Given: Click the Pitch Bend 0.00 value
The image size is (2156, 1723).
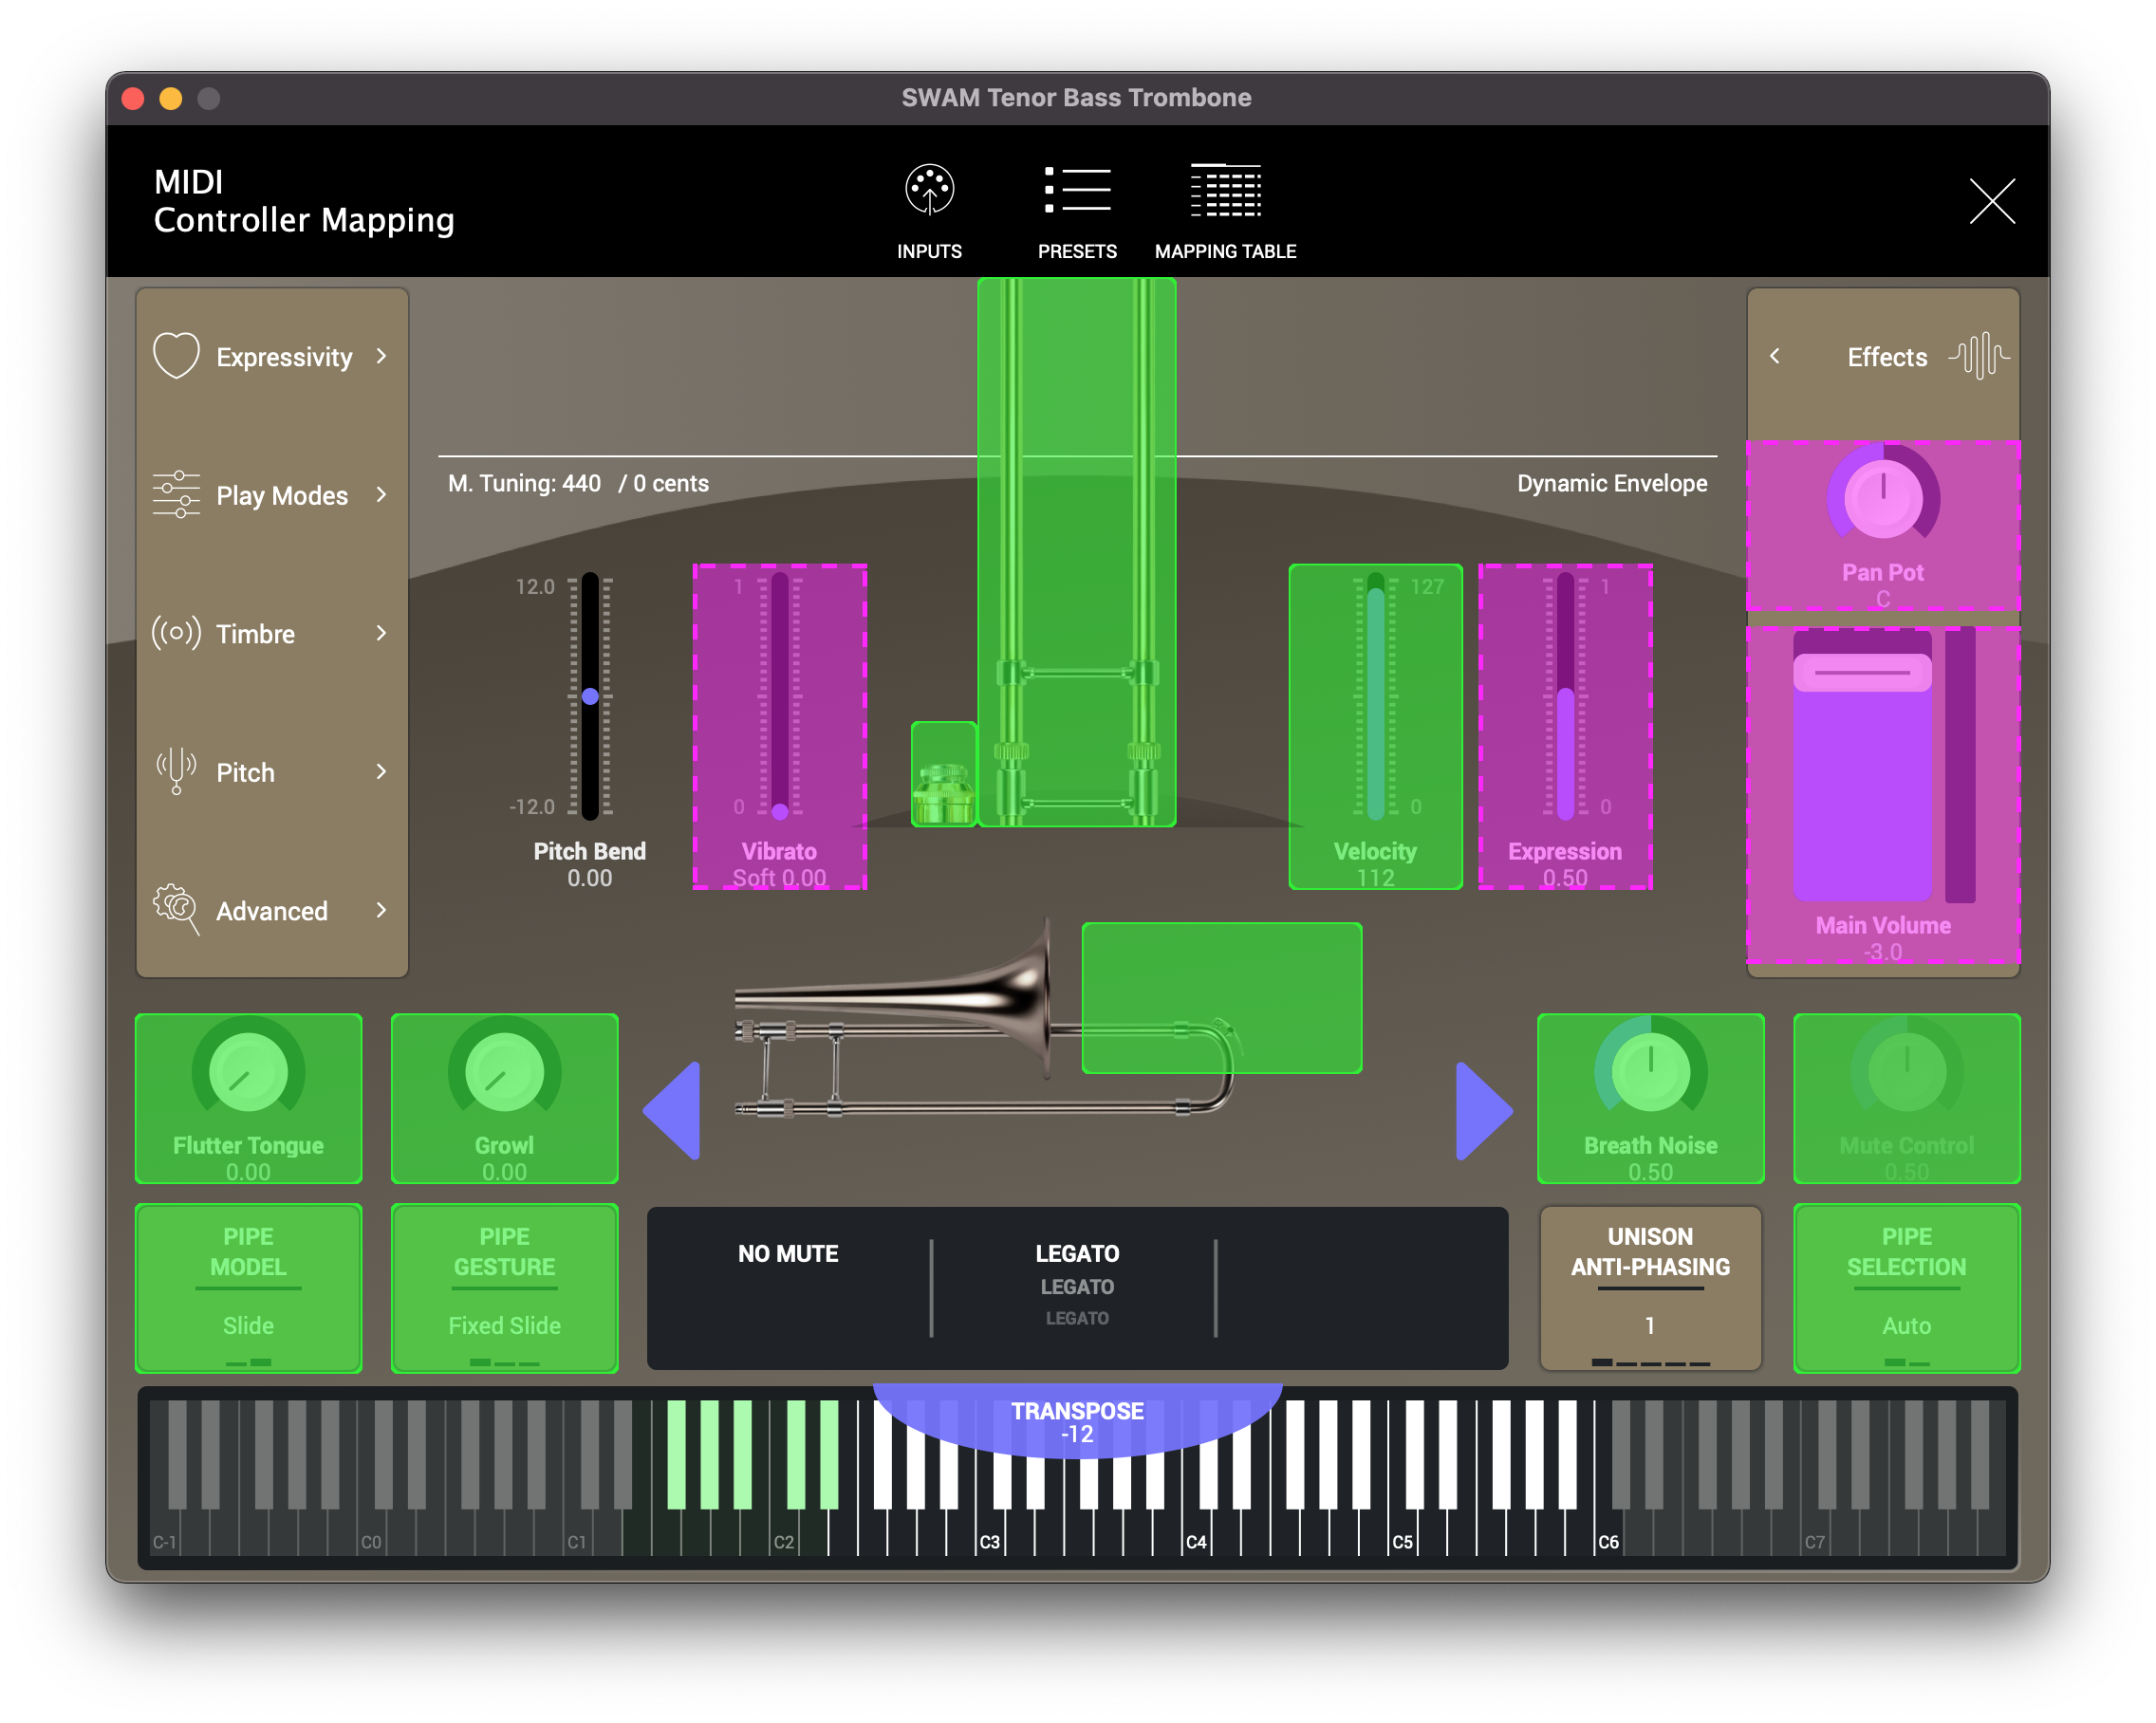Looking at the screenshot, I should [x=590, y=878].
